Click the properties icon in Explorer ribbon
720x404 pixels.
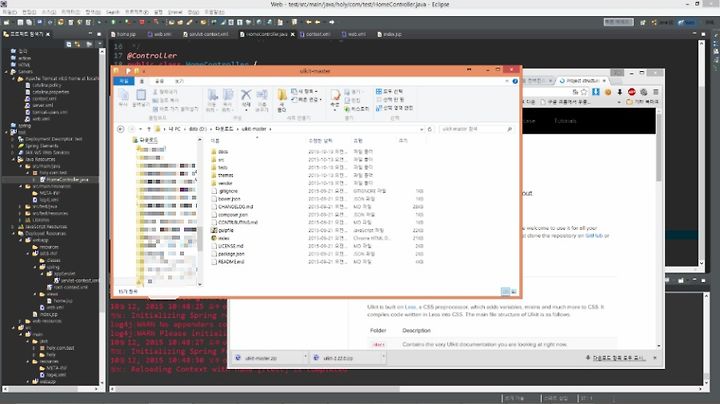[335, 95]
